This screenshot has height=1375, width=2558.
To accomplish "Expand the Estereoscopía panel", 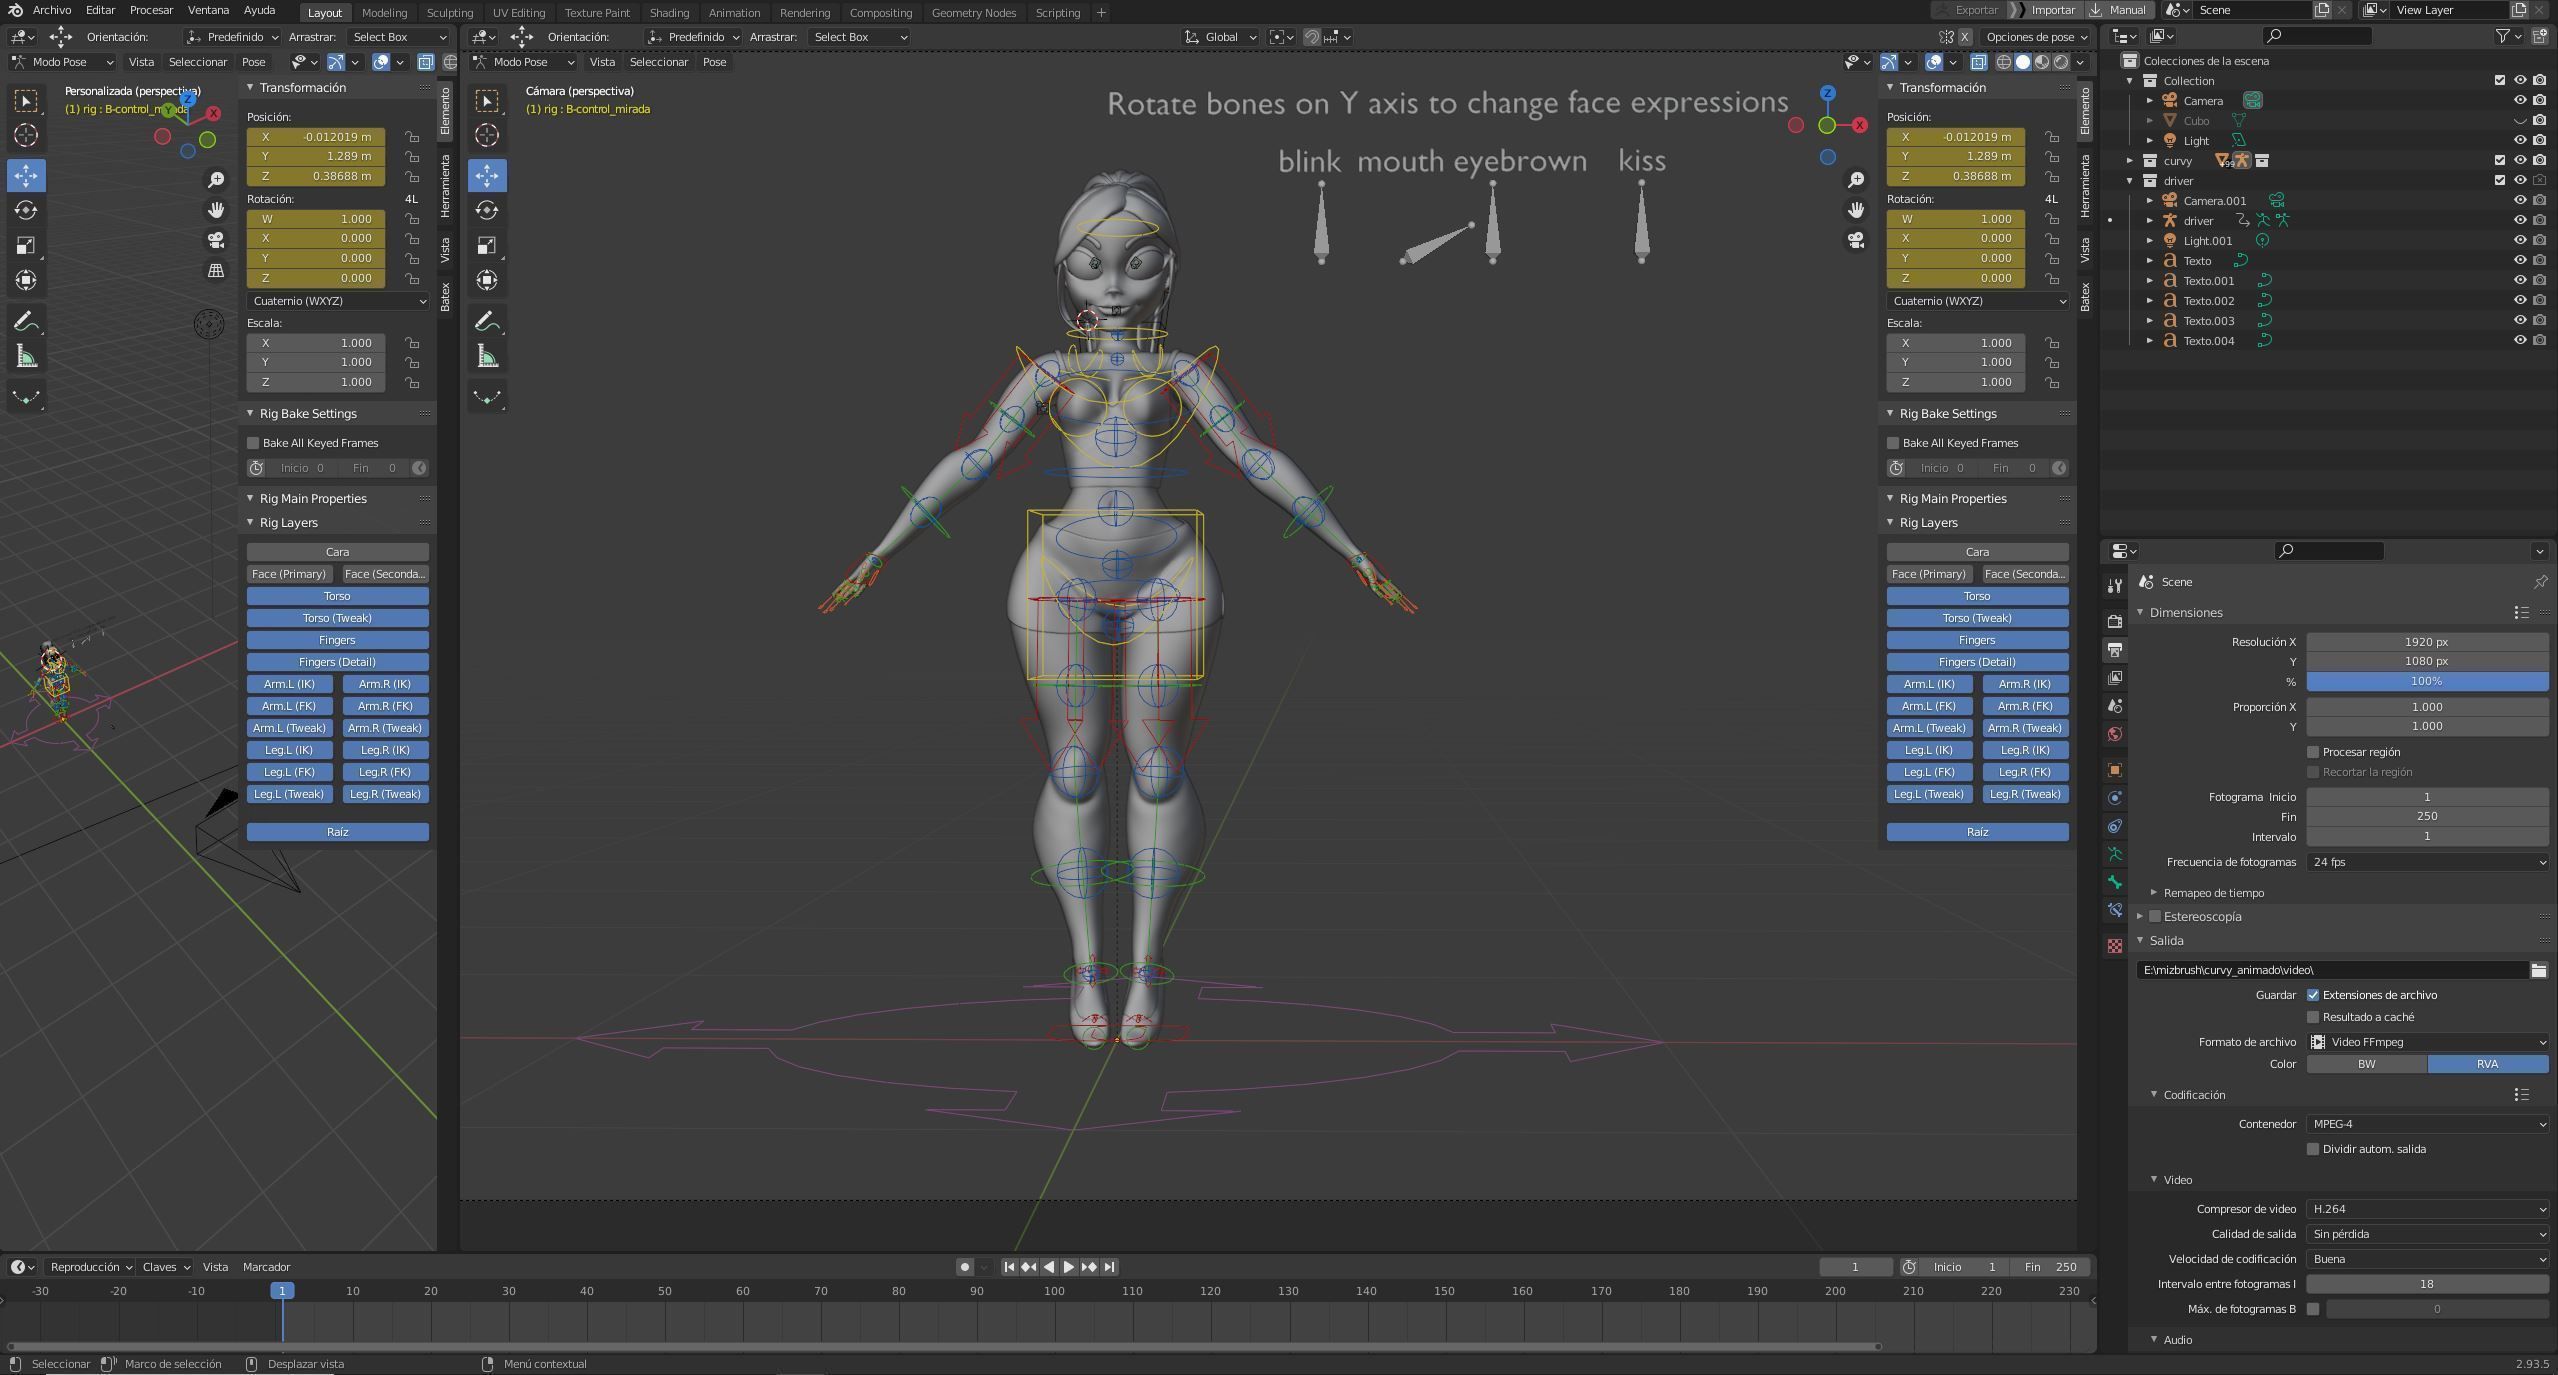I will pos(2140,917).
